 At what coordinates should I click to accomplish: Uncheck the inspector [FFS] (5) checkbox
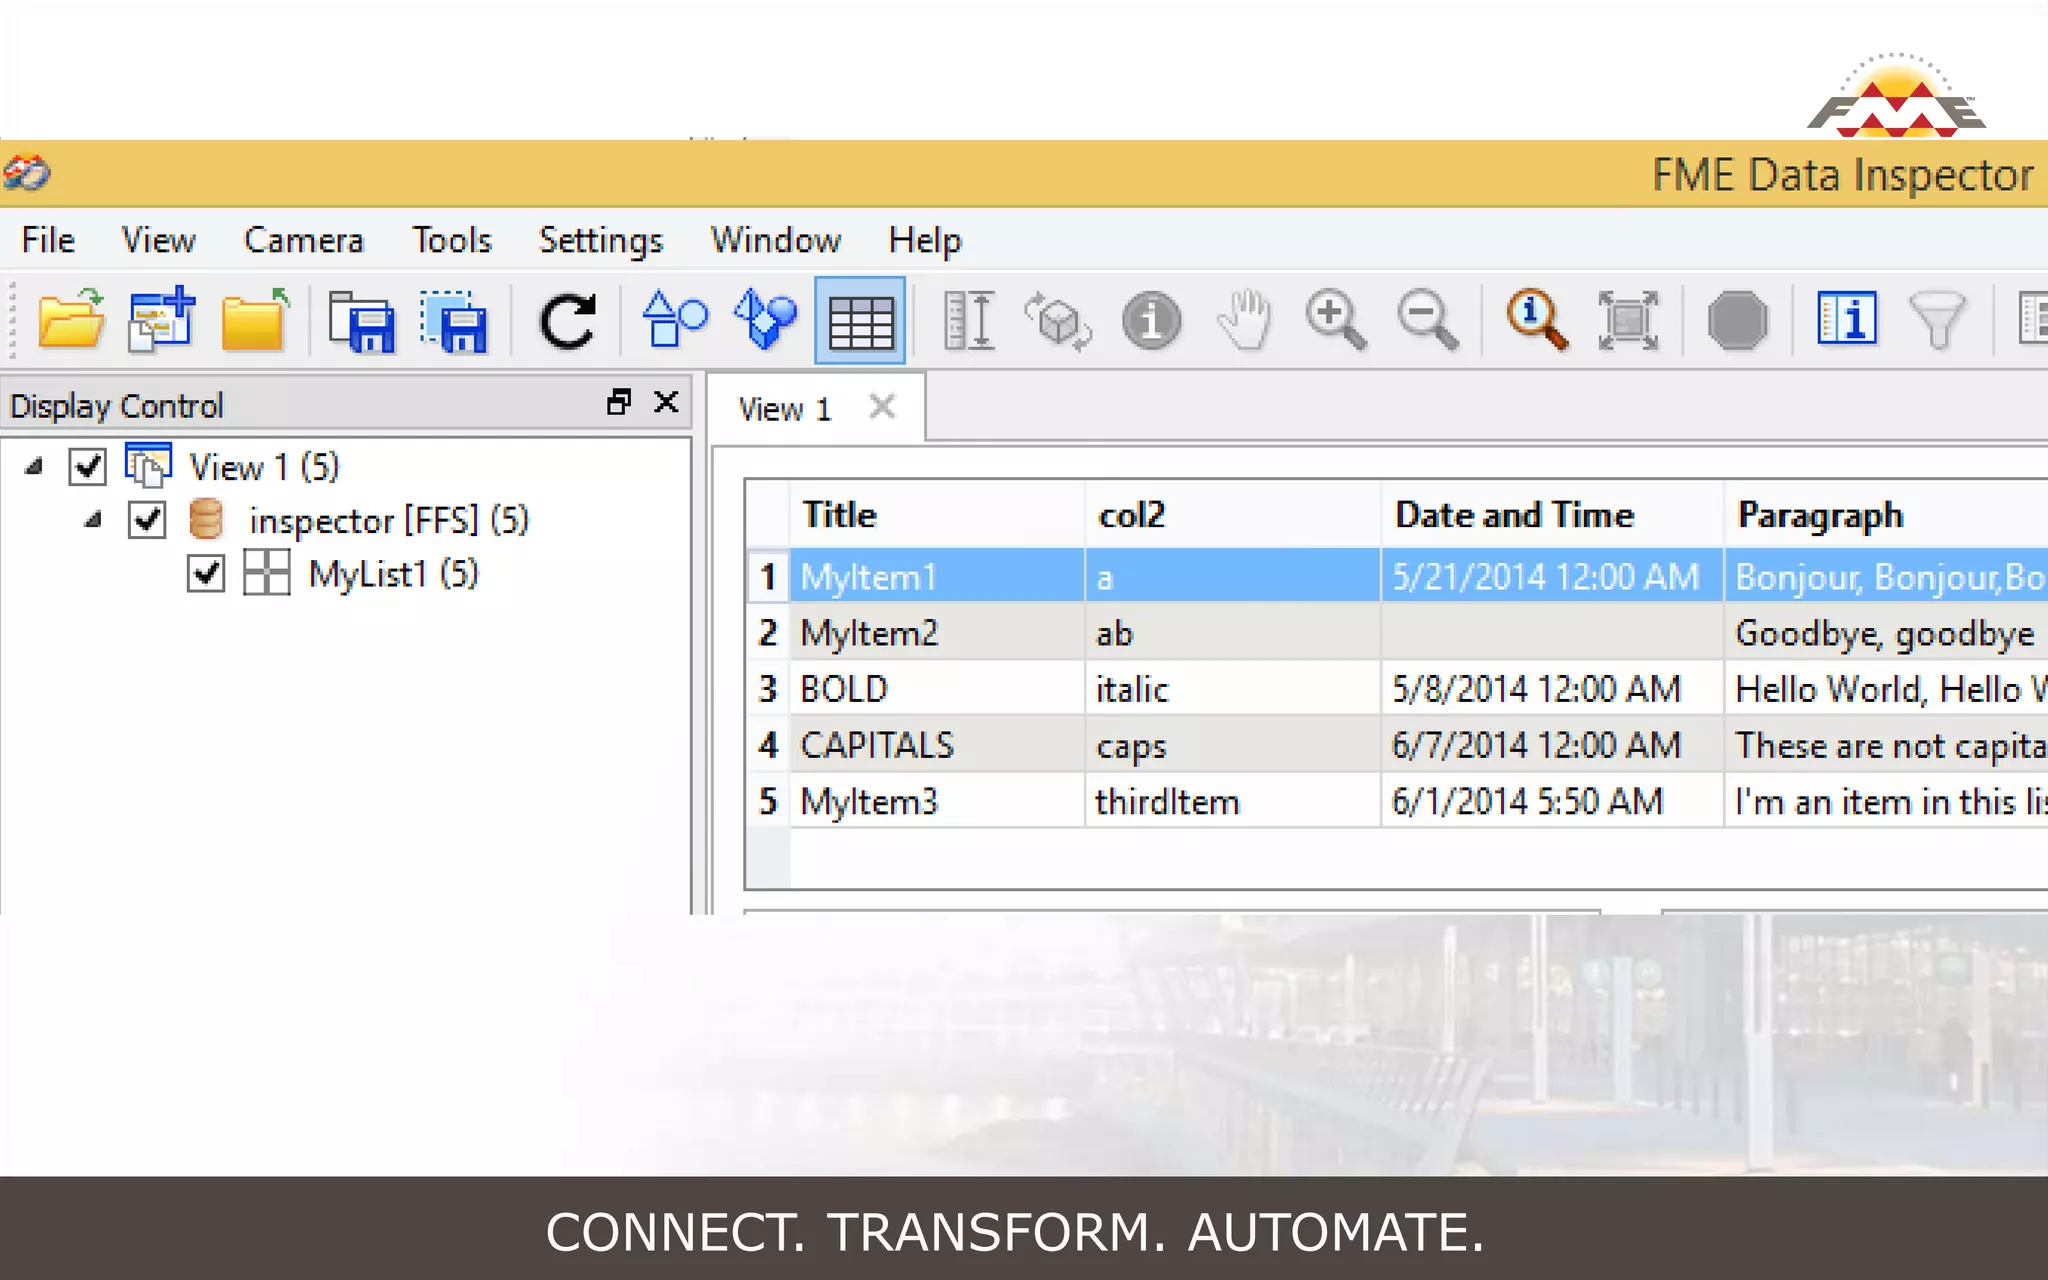[147, 520]
